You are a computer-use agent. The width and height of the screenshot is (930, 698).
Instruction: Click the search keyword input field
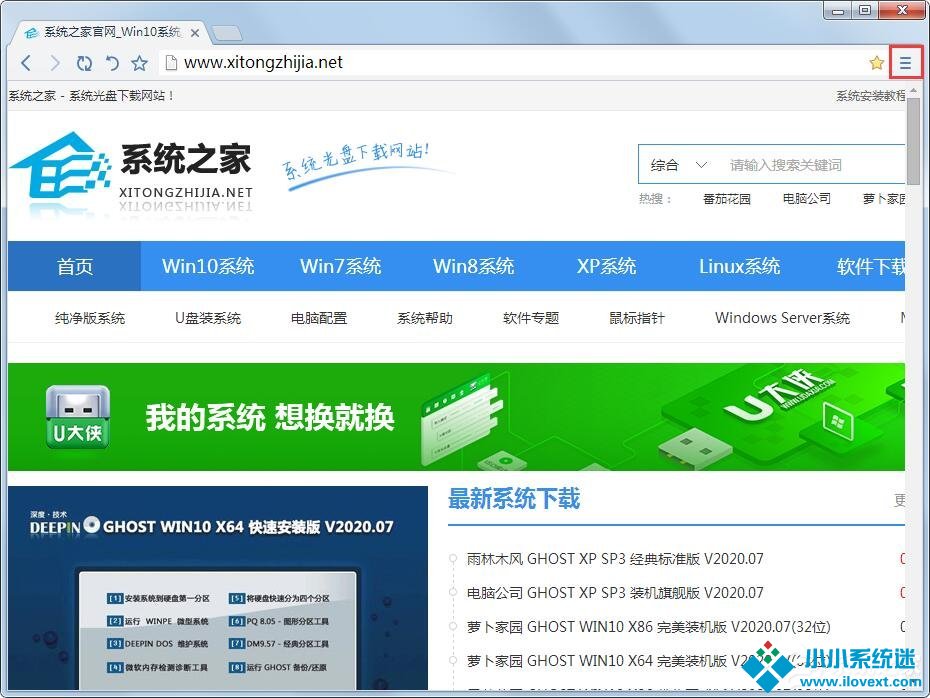coord(816,165)
